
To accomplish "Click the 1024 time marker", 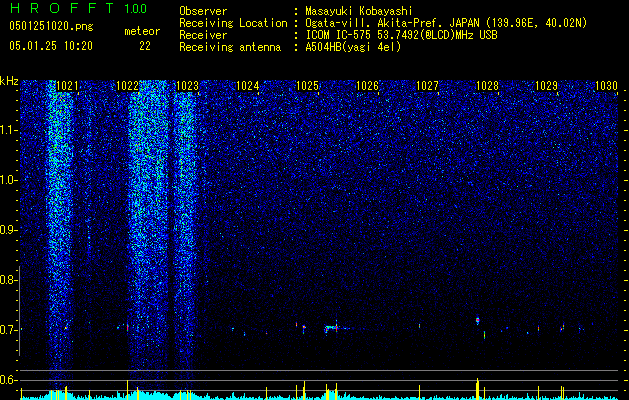I will click(248, 86).
